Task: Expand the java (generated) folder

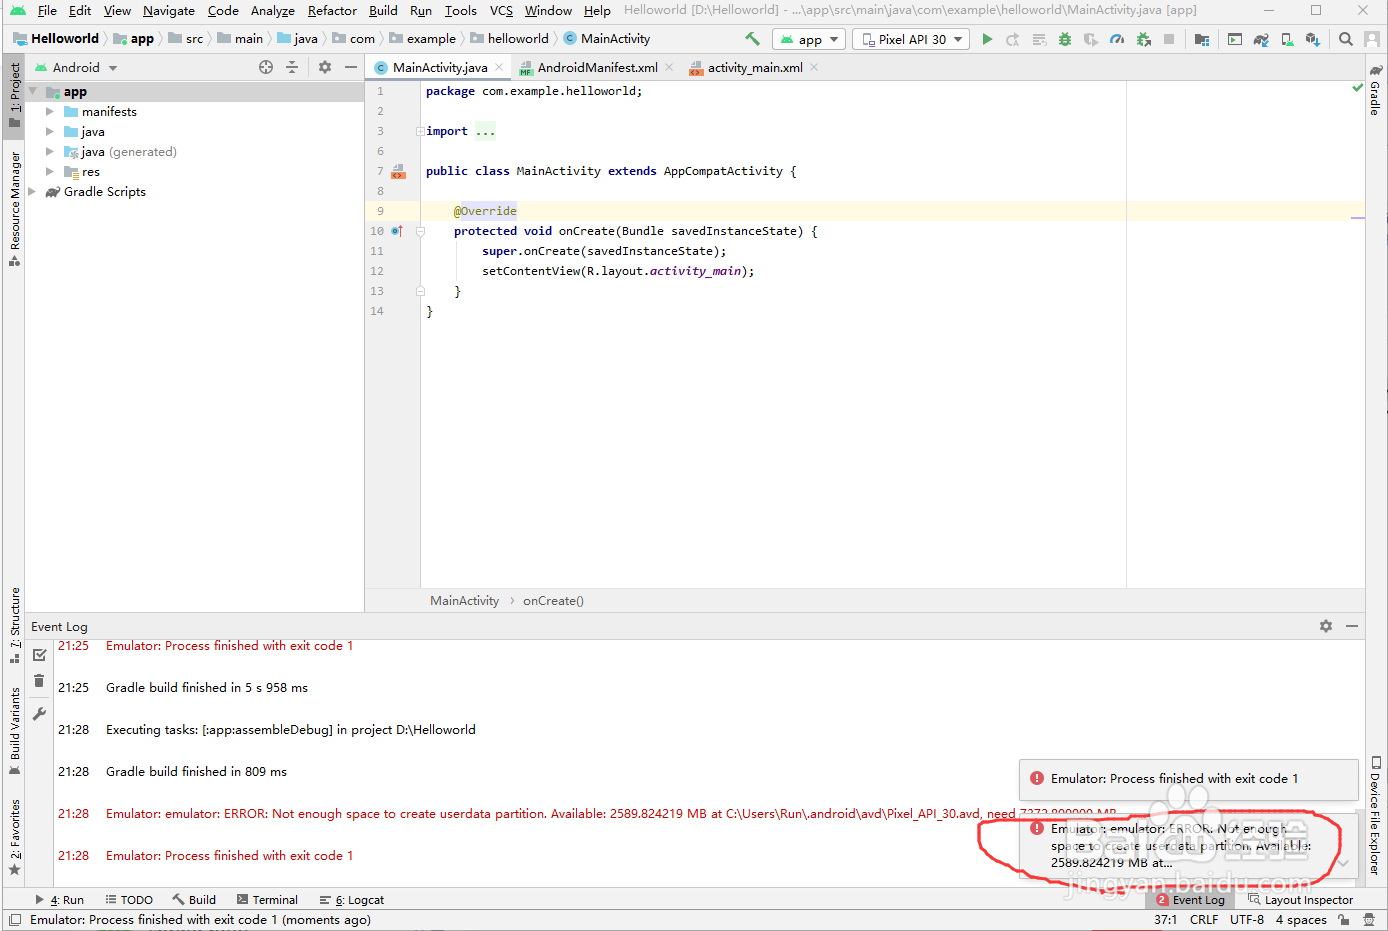Action: pos(49,152)
